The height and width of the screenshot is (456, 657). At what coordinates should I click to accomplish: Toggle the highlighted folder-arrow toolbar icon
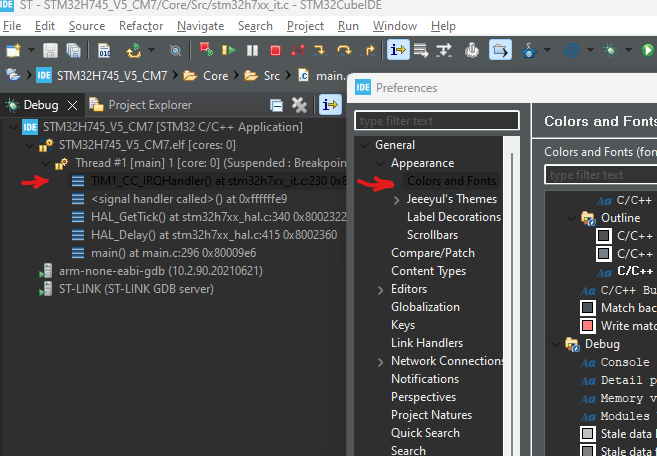[x=500, y=50]
